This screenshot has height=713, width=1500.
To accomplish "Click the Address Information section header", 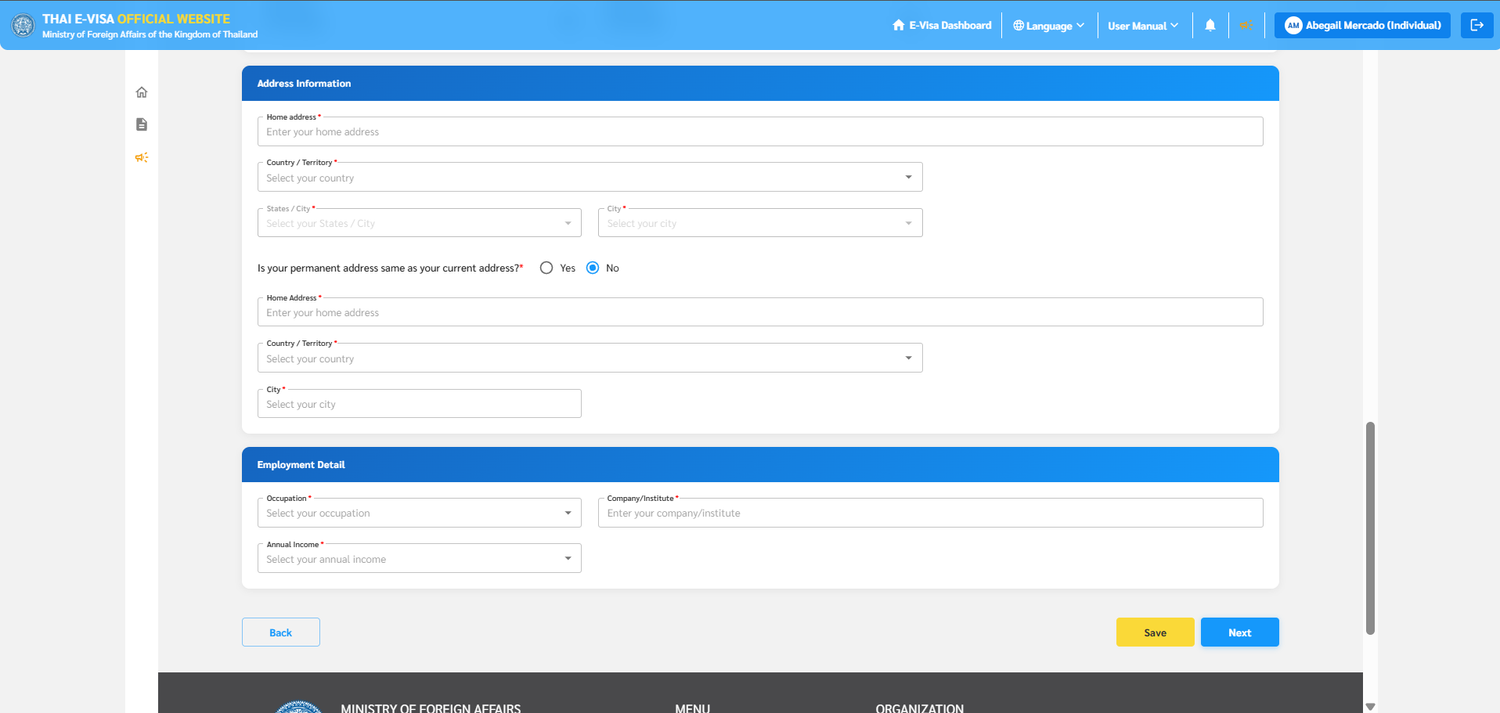I will coord(760,83).
